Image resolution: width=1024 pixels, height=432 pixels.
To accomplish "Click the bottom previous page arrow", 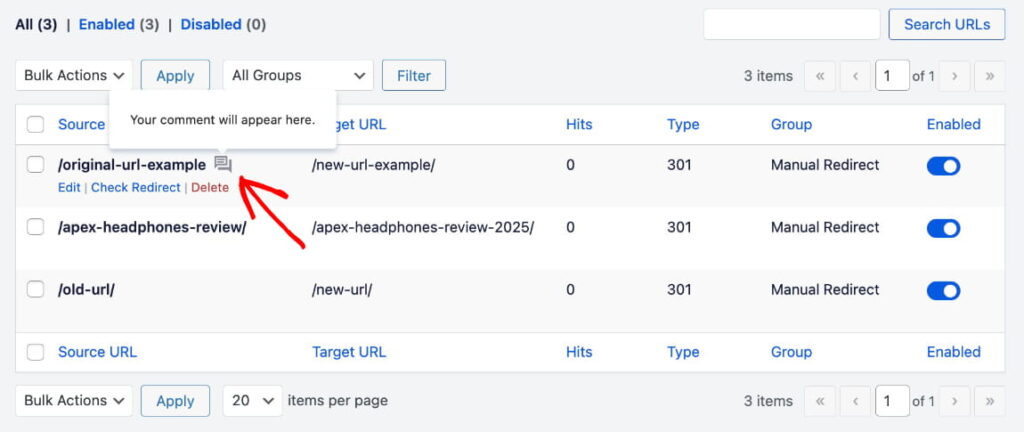I will pyautogui.click(x=855, y=401).
